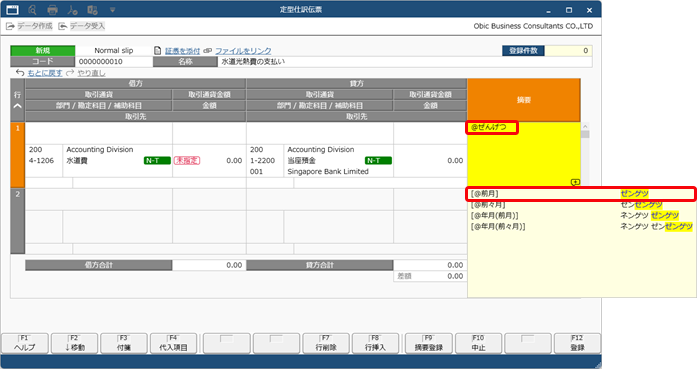Viewport: 697px width, 369px height.
Task: Click the F2 ↓移動 button
Action: 74,344
